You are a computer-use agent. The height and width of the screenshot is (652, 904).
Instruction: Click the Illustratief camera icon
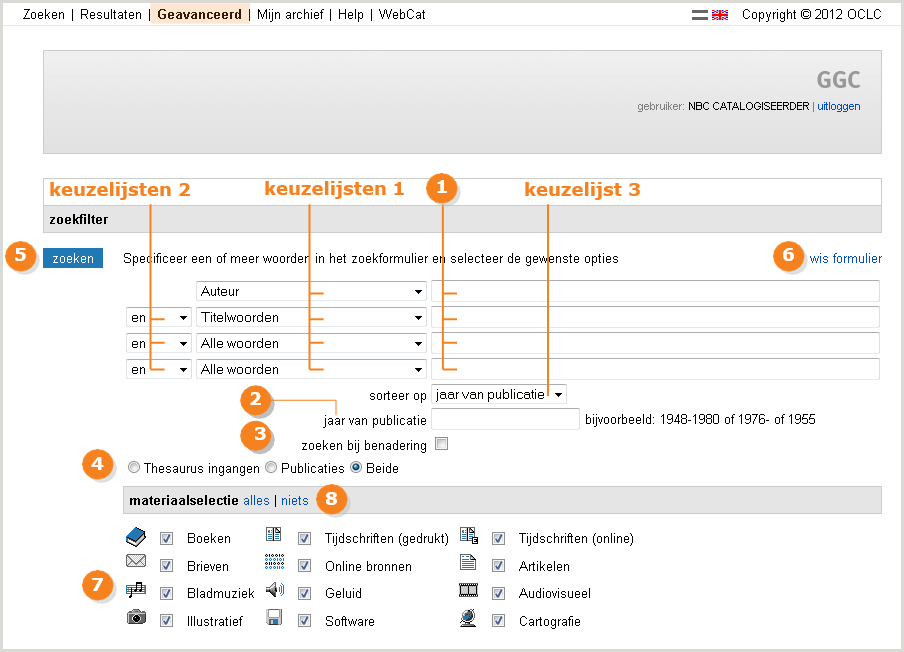[136, 617]
